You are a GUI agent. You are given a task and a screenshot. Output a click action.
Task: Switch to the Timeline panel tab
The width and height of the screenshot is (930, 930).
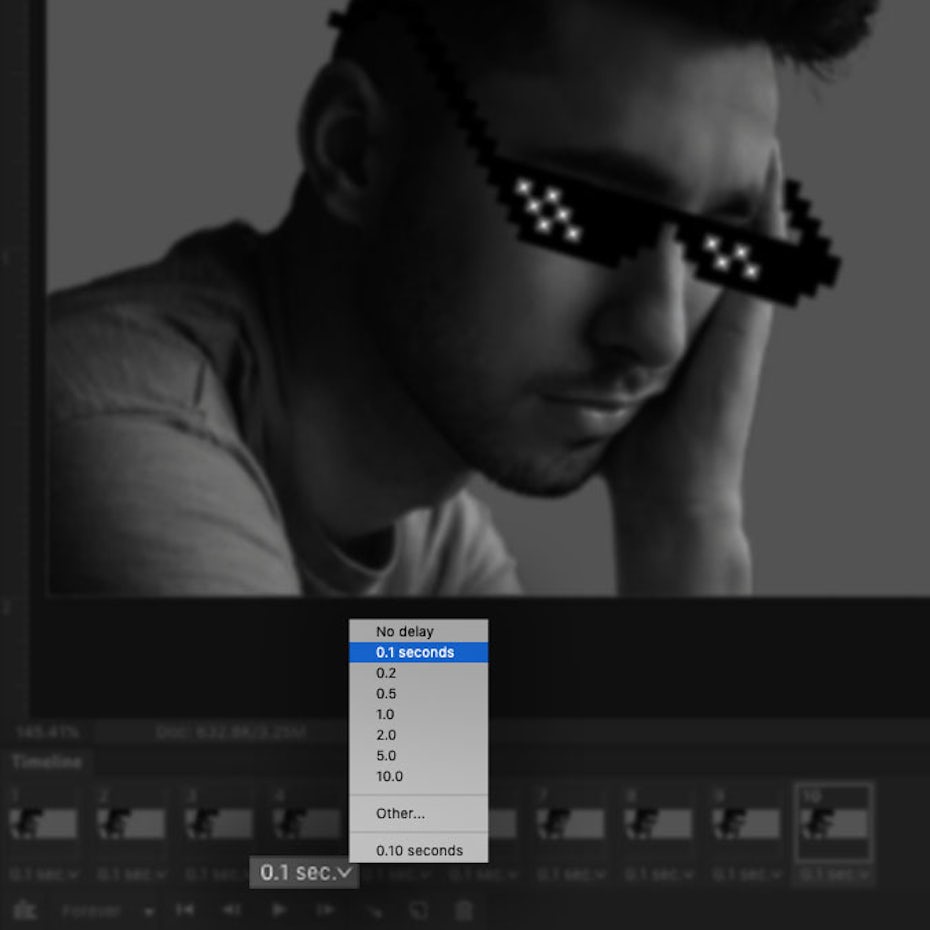click(x=46, y=762)
